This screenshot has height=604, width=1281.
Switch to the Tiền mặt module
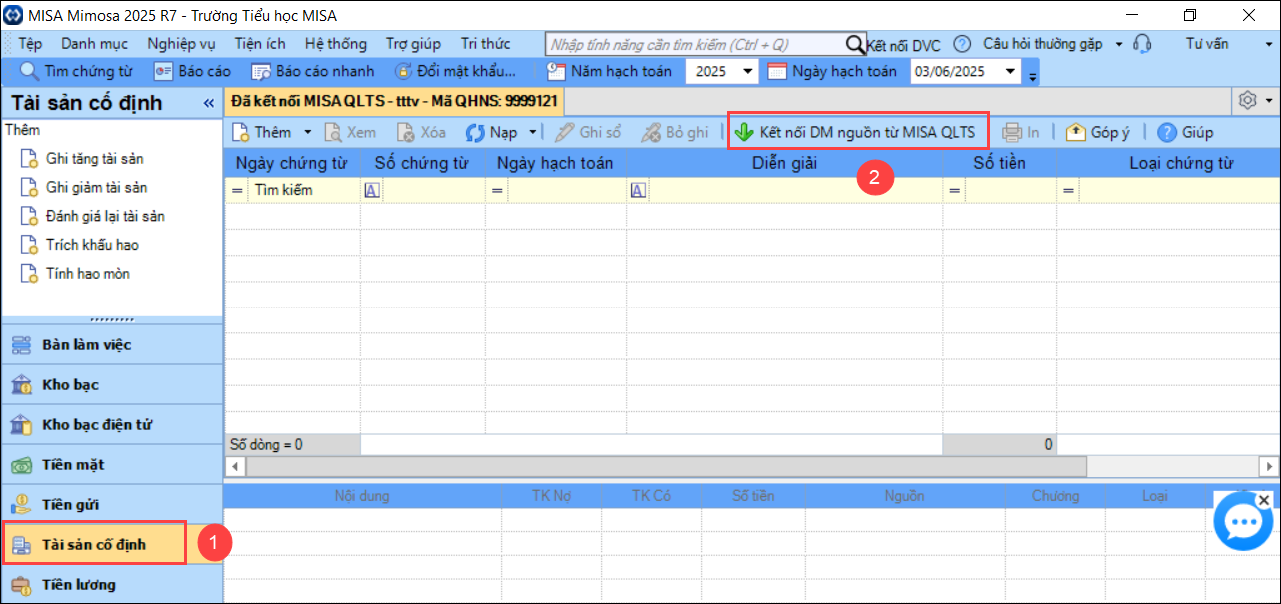click(112, 465)
